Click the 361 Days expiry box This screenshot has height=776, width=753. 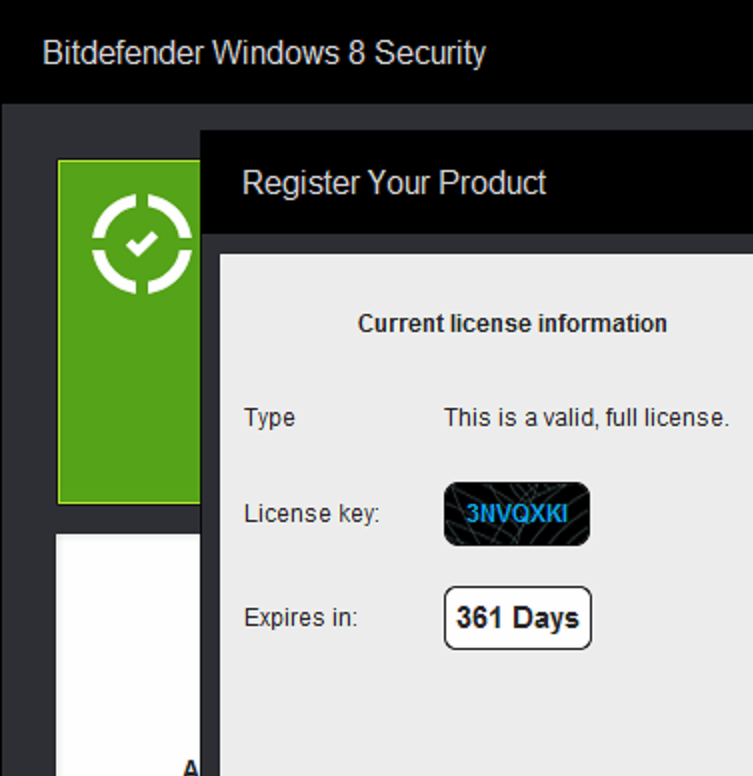pyautogui.click(x=518, y=618)
